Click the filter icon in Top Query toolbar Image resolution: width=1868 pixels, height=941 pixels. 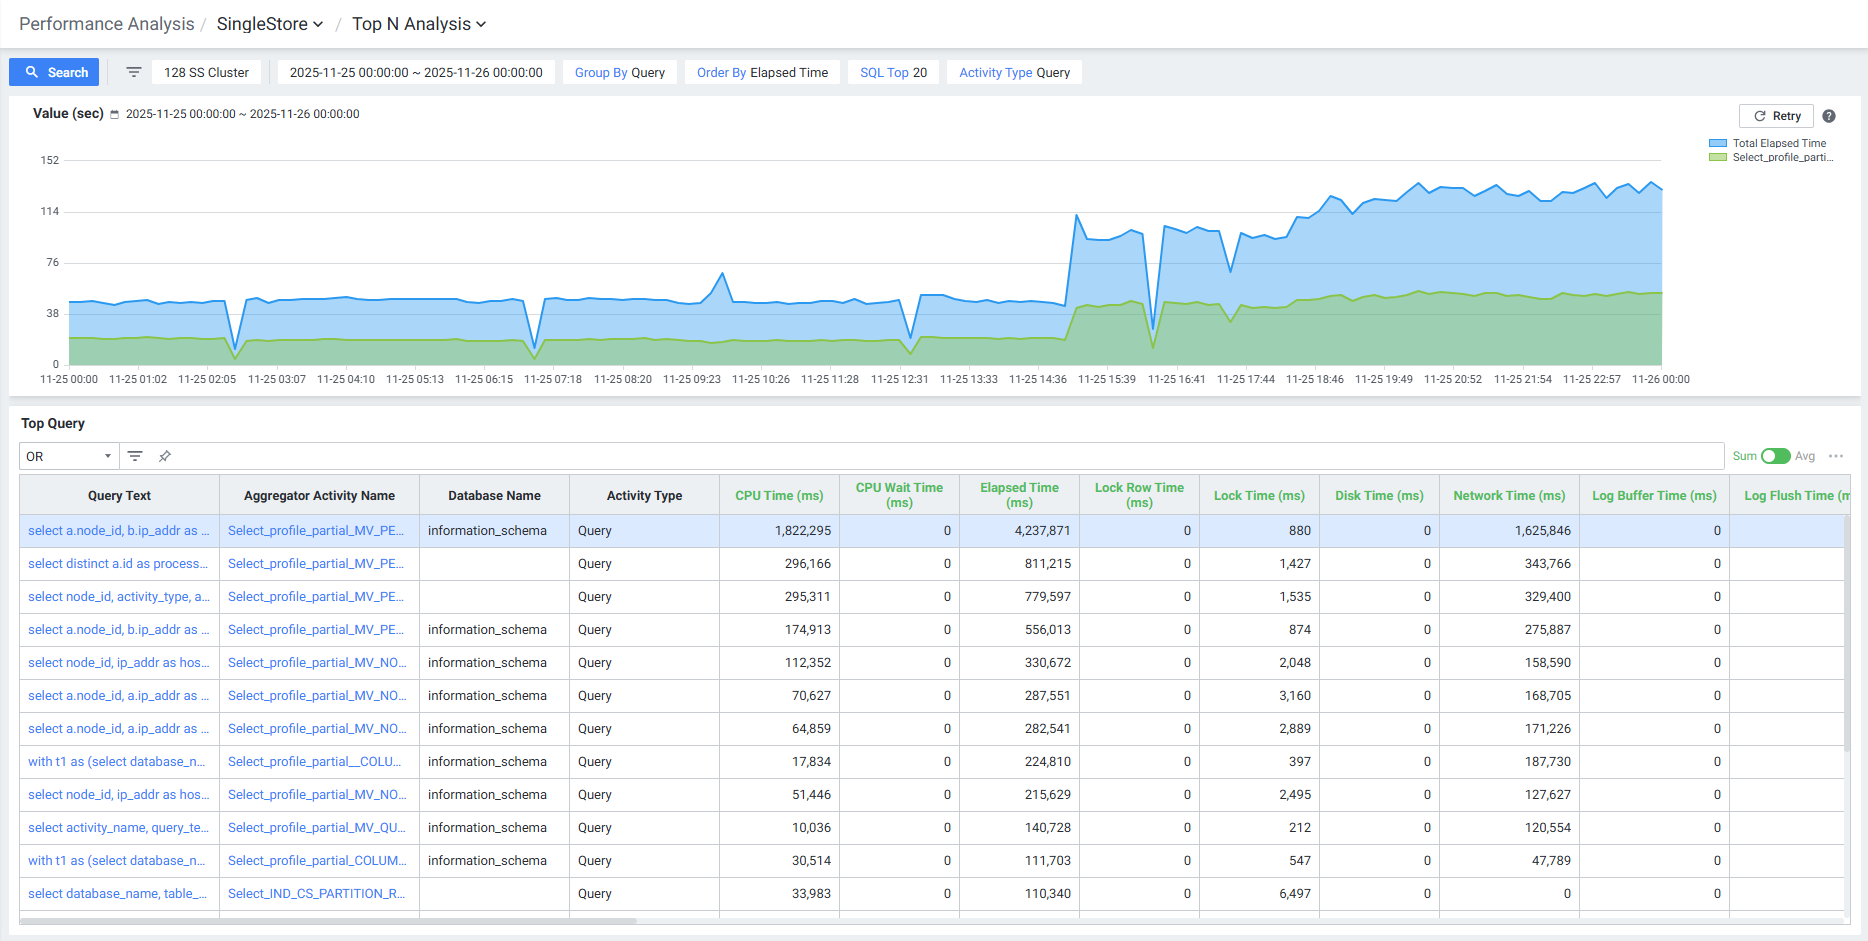135,456
